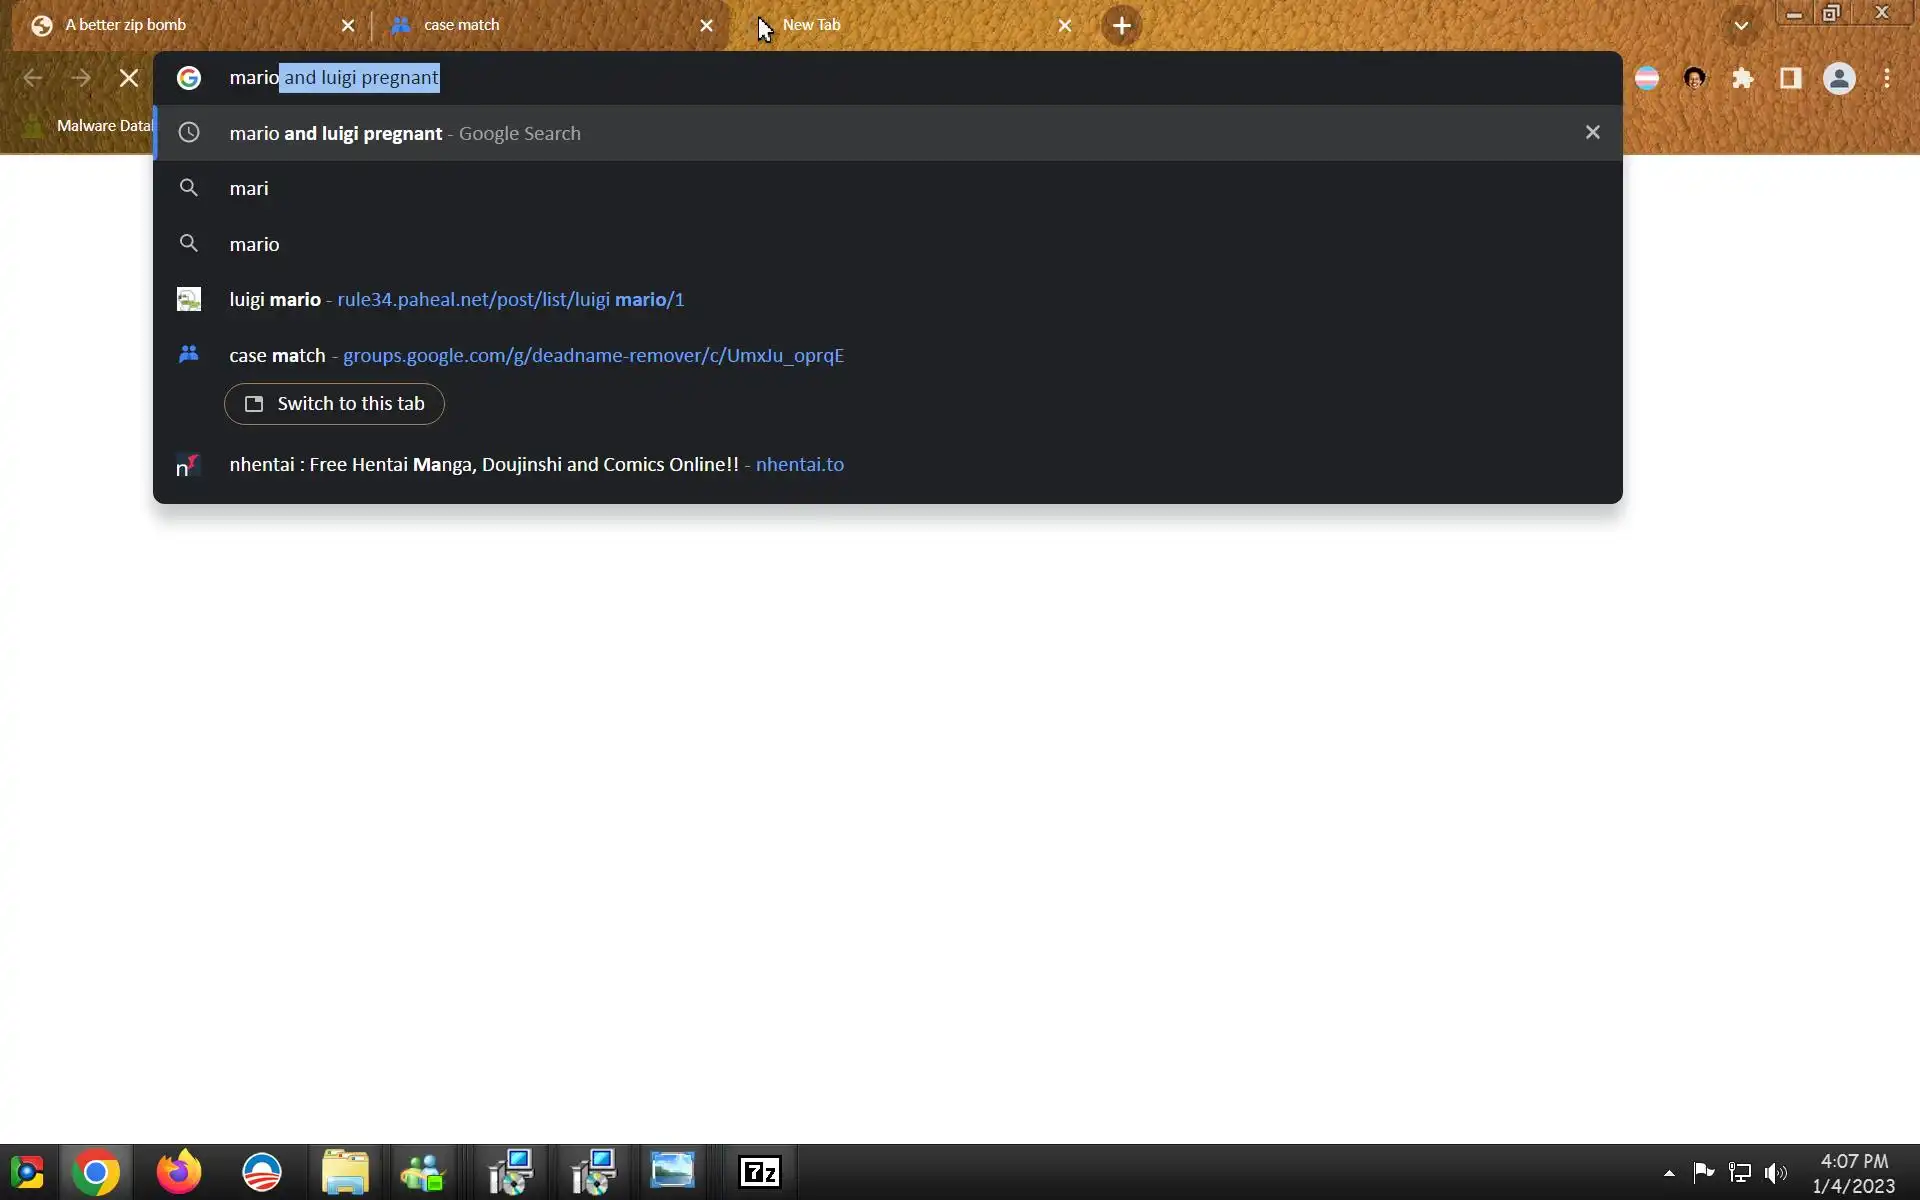Screen dimensions: 1920x1200
Task: Click the new tab plus button
Action: tap(1121, 26)
